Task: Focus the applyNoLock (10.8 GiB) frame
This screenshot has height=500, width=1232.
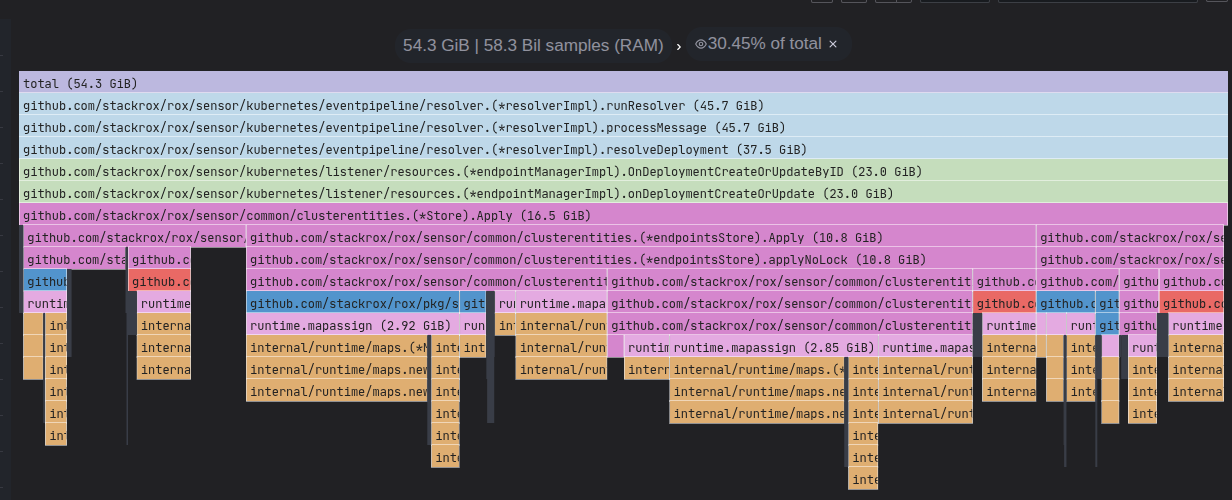Action: (640, 259)
